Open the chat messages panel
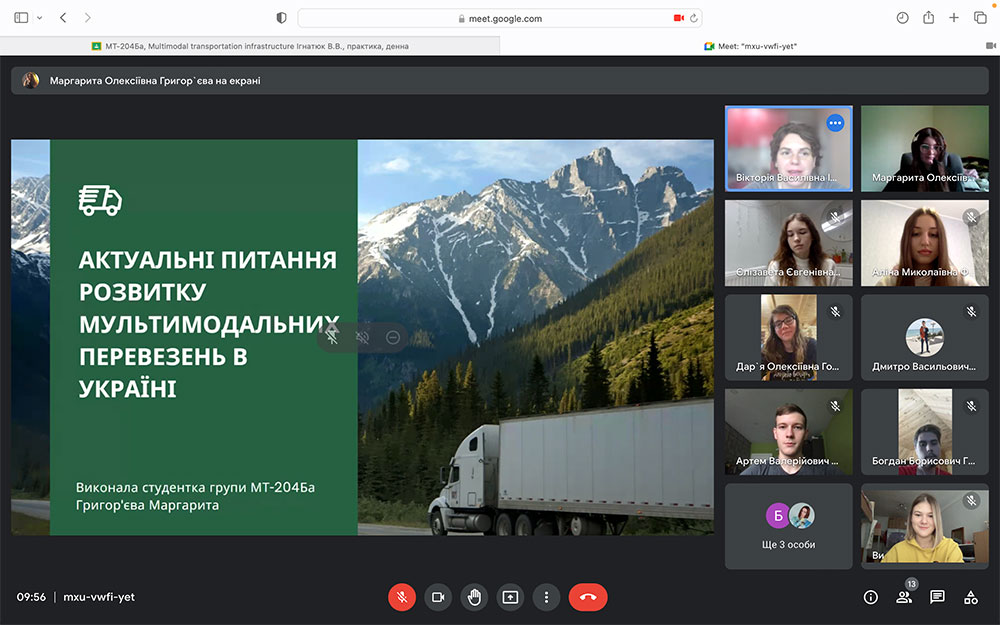The width and height of the screenshot is (1000, 625). [x=937, y=597]
